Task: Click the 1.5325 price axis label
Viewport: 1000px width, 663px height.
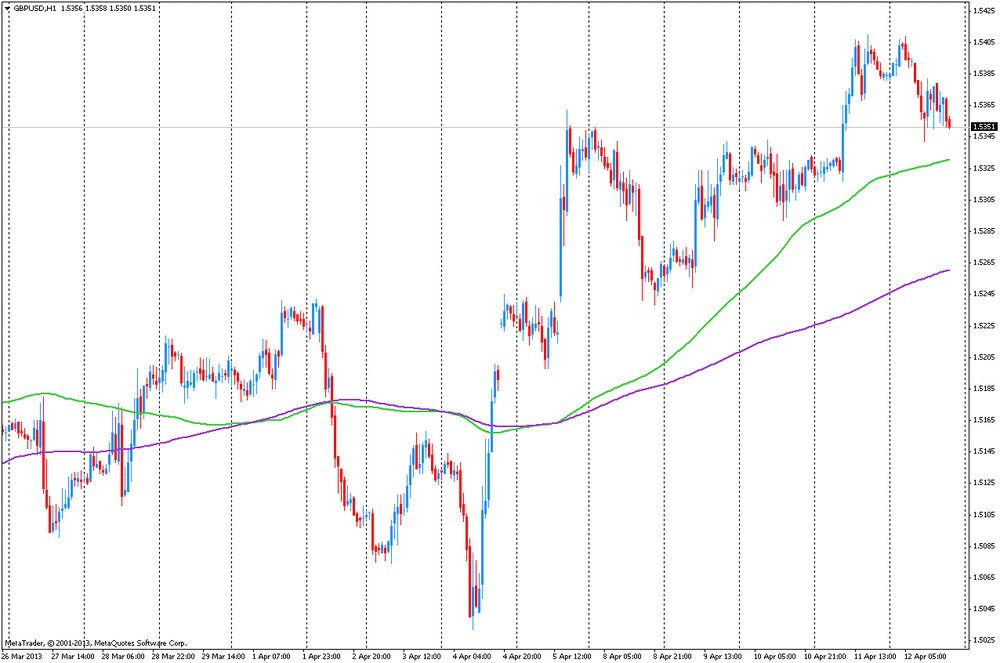Action: tap(985, 168)
